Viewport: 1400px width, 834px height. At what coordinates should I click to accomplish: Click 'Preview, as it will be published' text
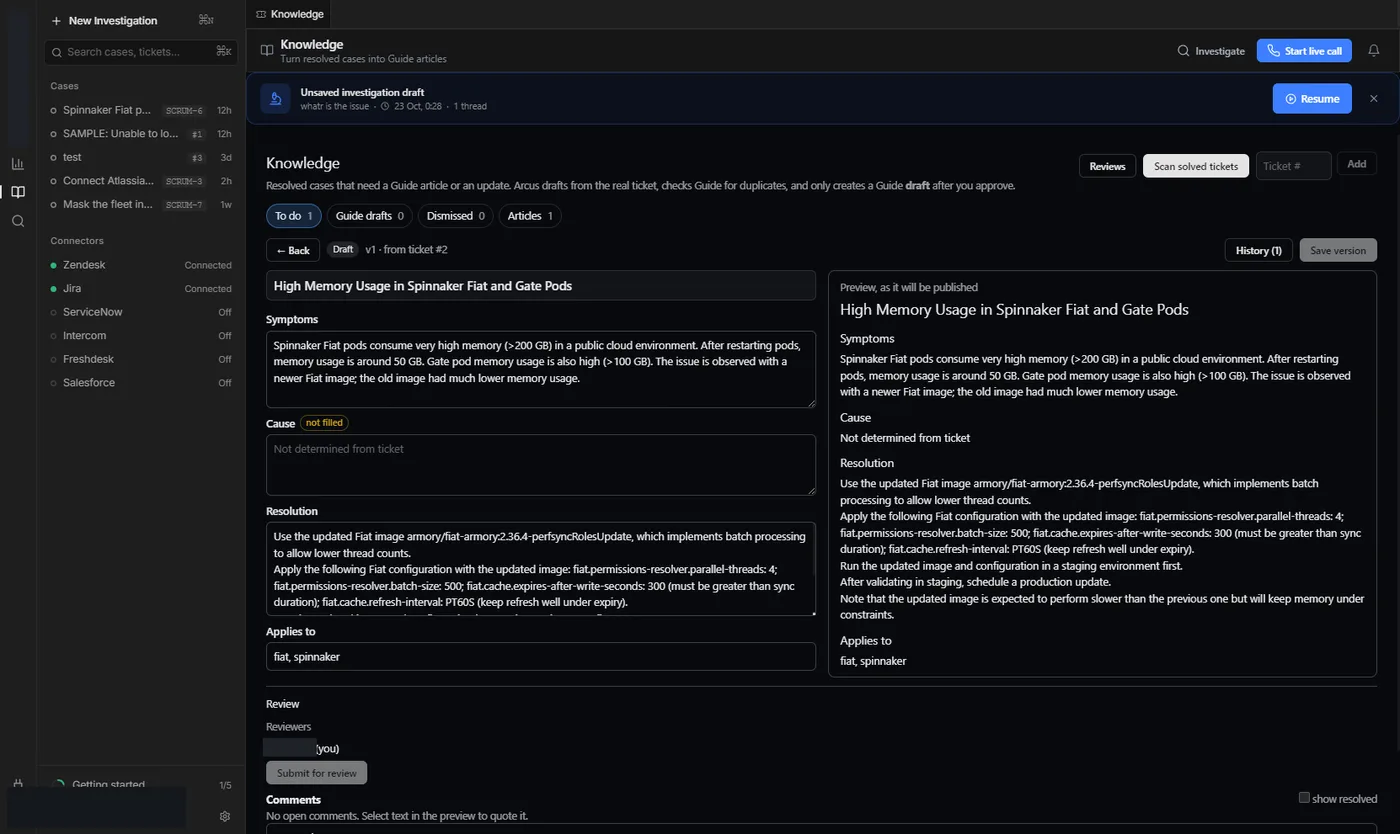909,287
